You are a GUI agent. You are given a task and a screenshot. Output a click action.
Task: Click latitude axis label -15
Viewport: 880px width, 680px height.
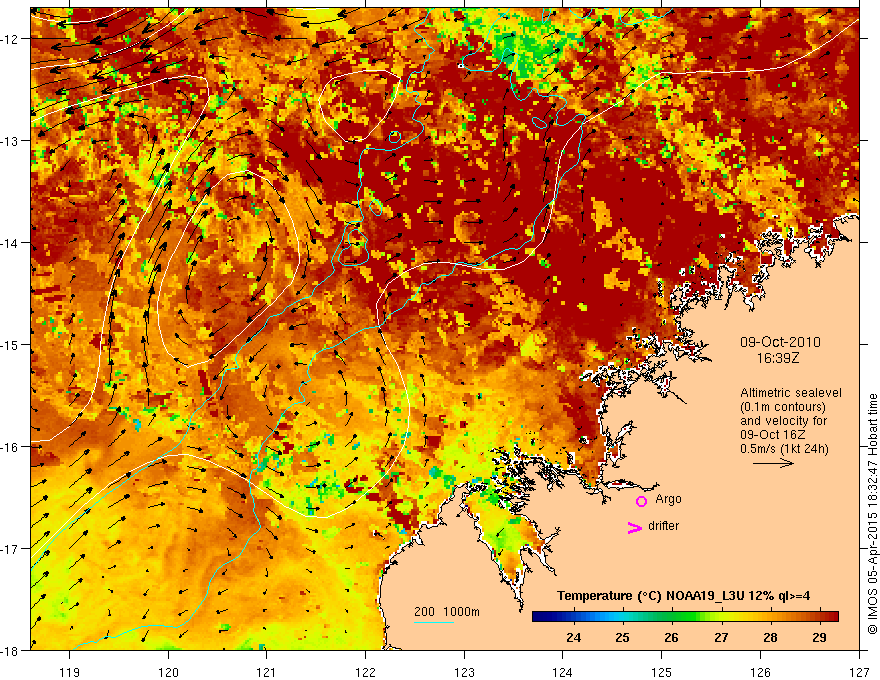[x=10, y=344]
